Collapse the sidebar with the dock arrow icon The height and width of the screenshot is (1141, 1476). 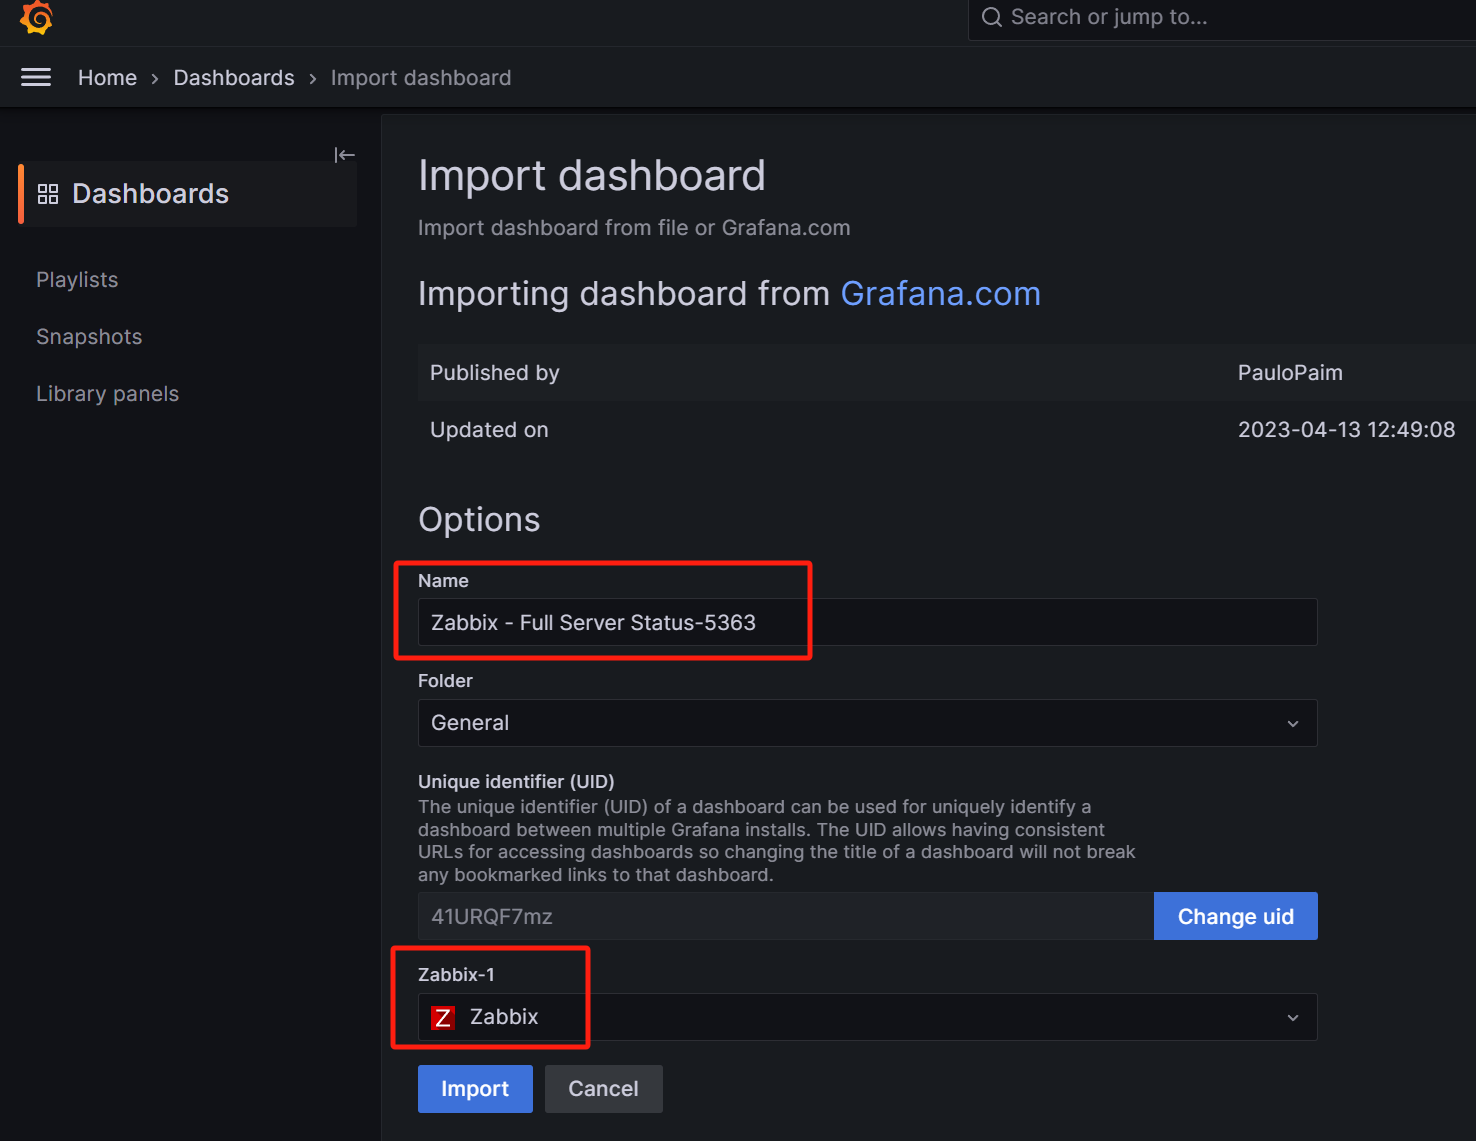[x=344, y=155]
